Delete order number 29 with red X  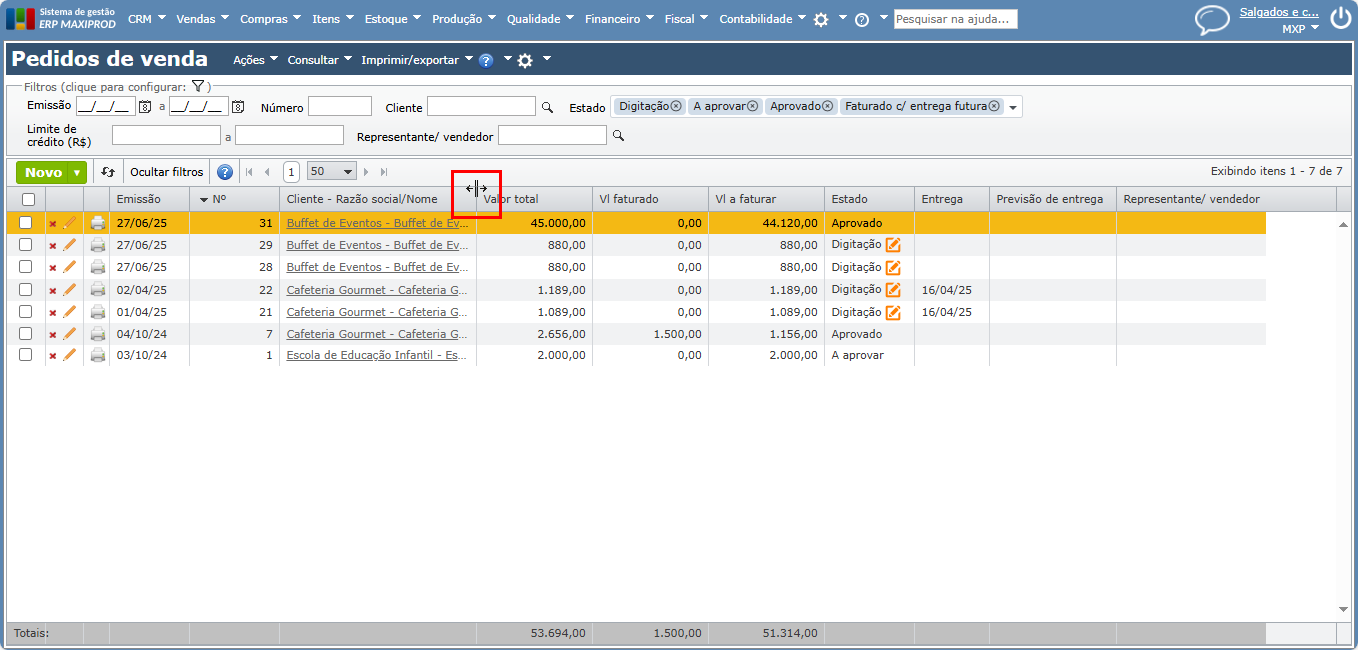coord(53,246)
